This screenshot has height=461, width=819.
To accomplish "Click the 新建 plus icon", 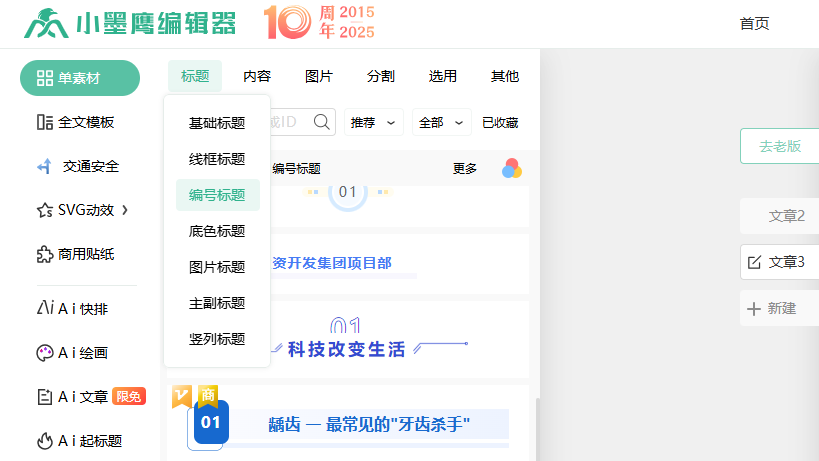I will coord(754,309).
